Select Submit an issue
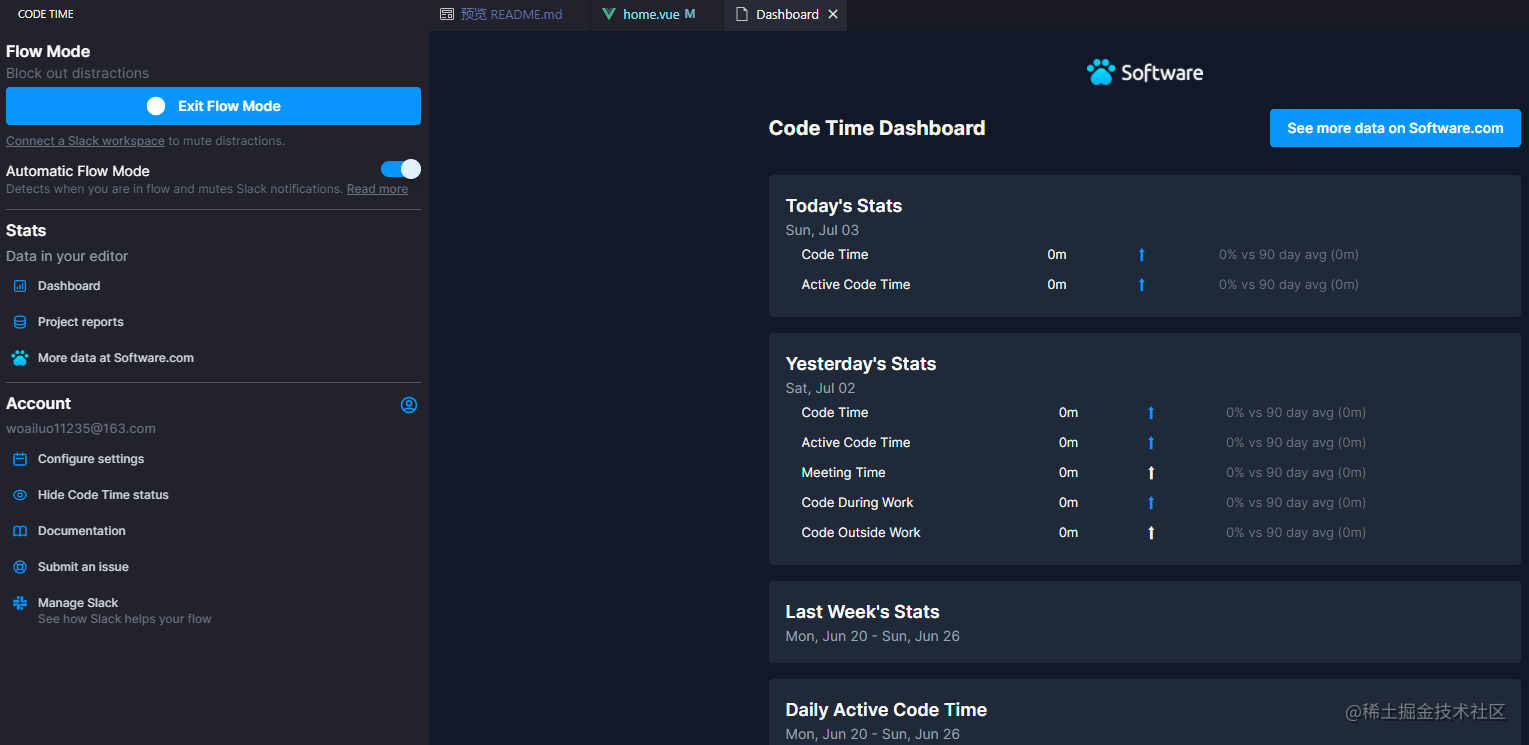The width and height of the screenshot is (1529, 745). coord(83,567)
